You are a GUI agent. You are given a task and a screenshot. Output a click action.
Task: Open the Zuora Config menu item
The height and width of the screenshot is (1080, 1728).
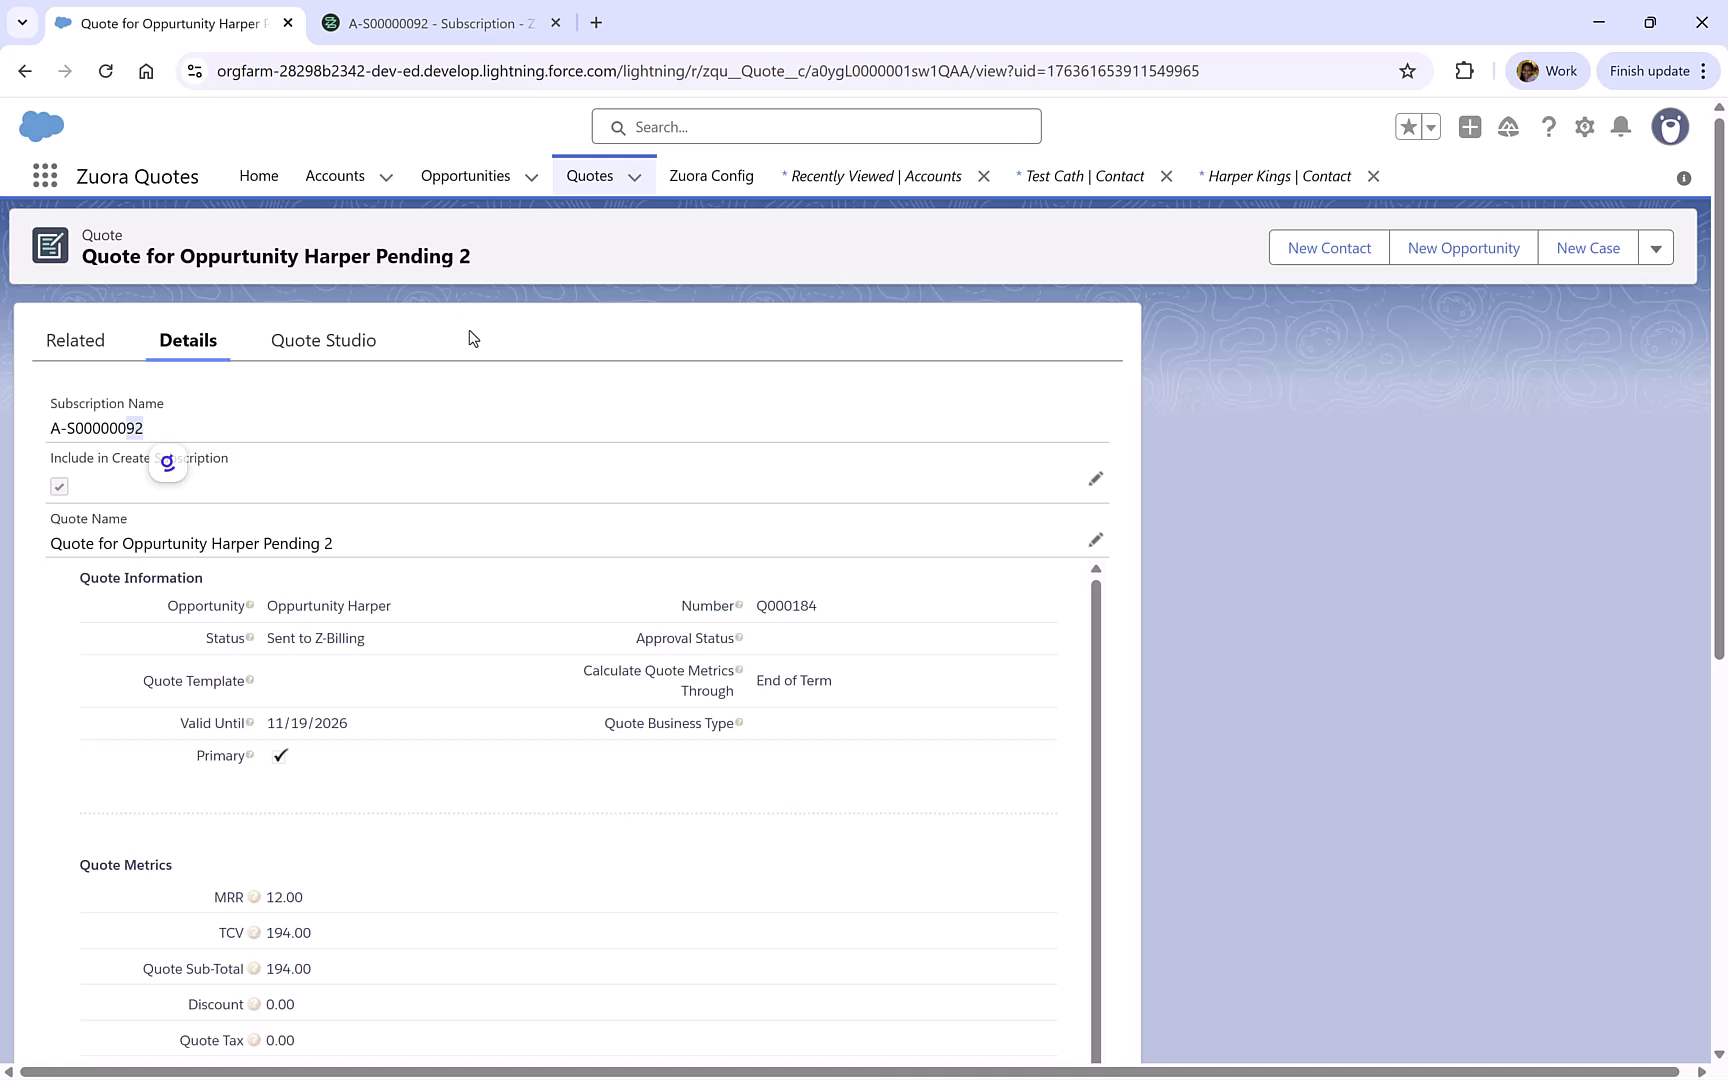point(711,176)
